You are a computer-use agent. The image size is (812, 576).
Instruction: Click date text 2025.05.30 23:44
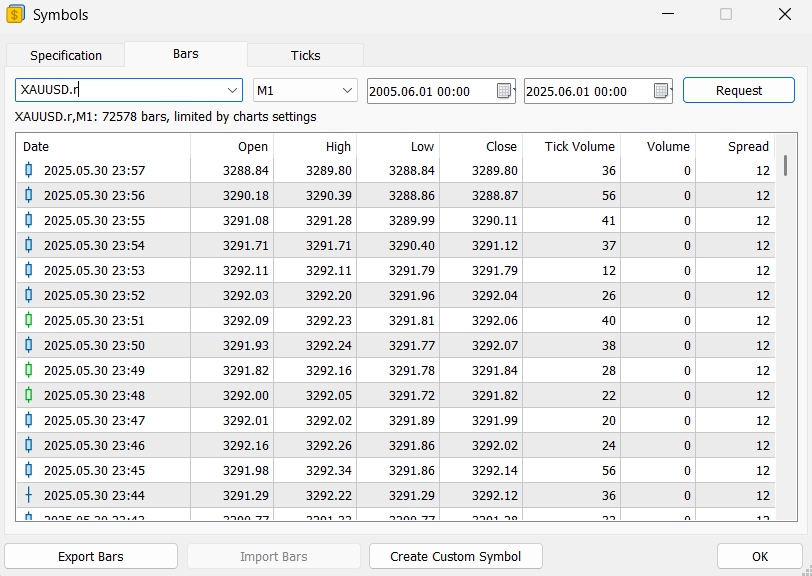[94, 495]
